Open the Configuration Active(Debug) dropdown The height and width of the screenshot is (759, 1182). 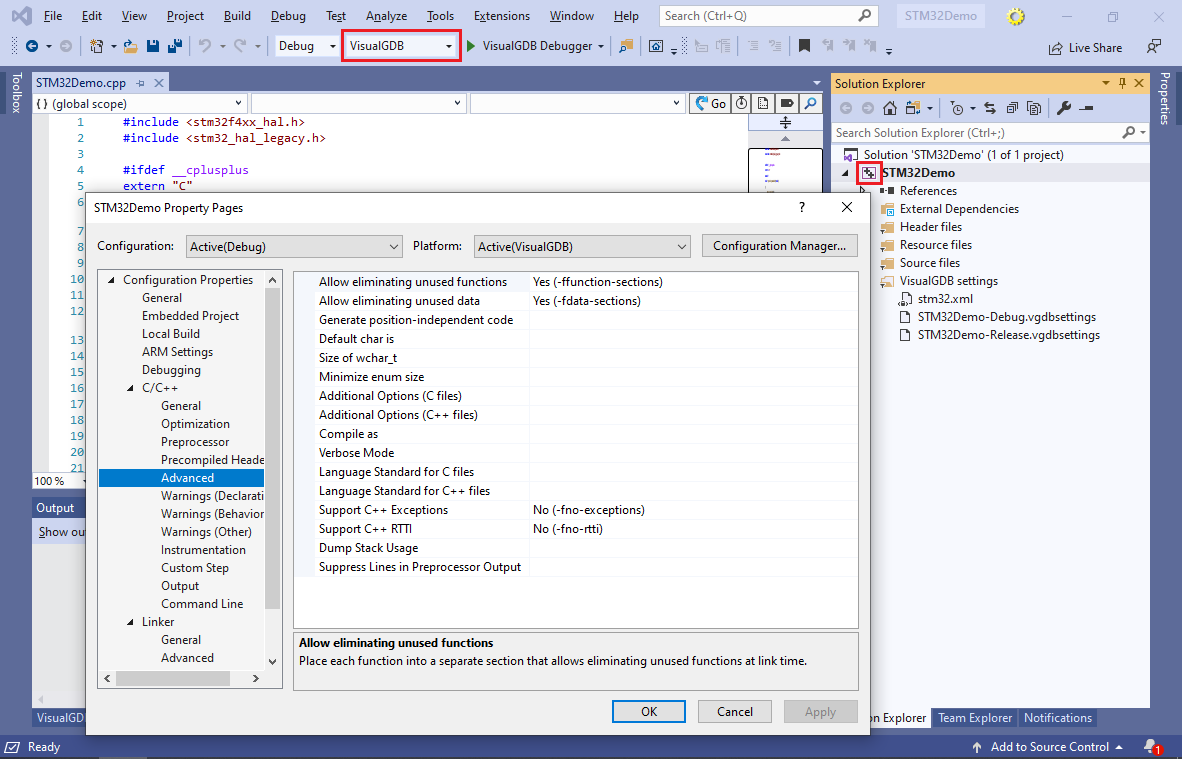click(294, 246)
